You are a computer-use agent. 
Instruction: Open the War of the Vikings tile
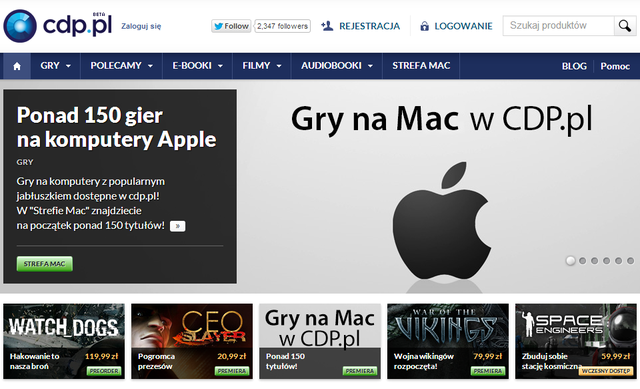pos(448,341)
